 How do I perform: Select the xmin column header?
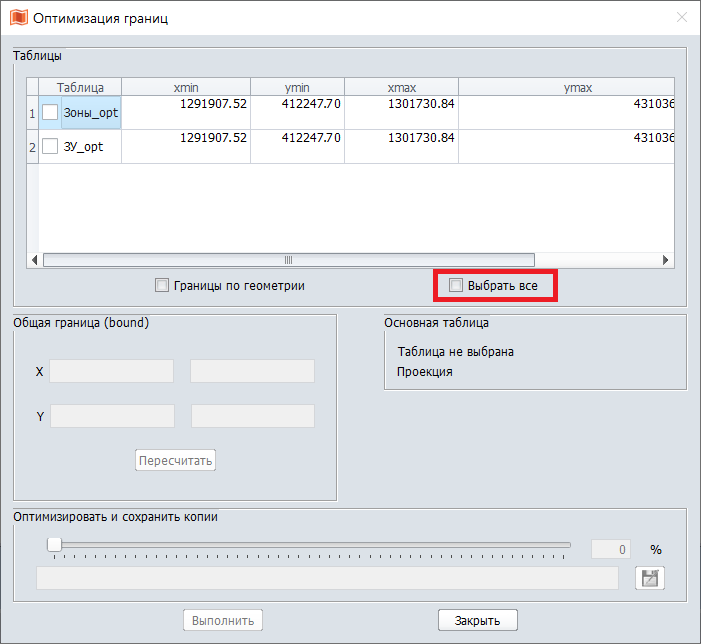click(x=185, y=88)
